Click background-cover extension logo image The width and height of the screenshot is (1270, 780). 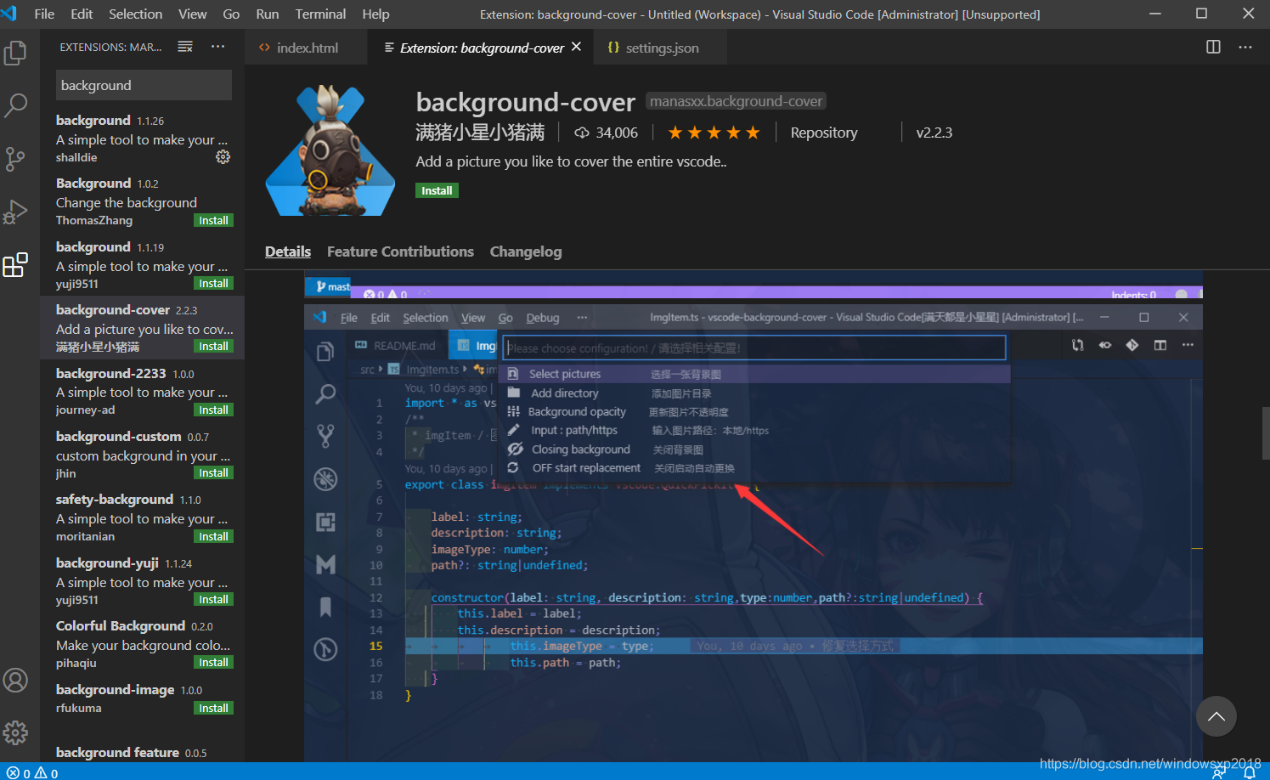point(330,150)
